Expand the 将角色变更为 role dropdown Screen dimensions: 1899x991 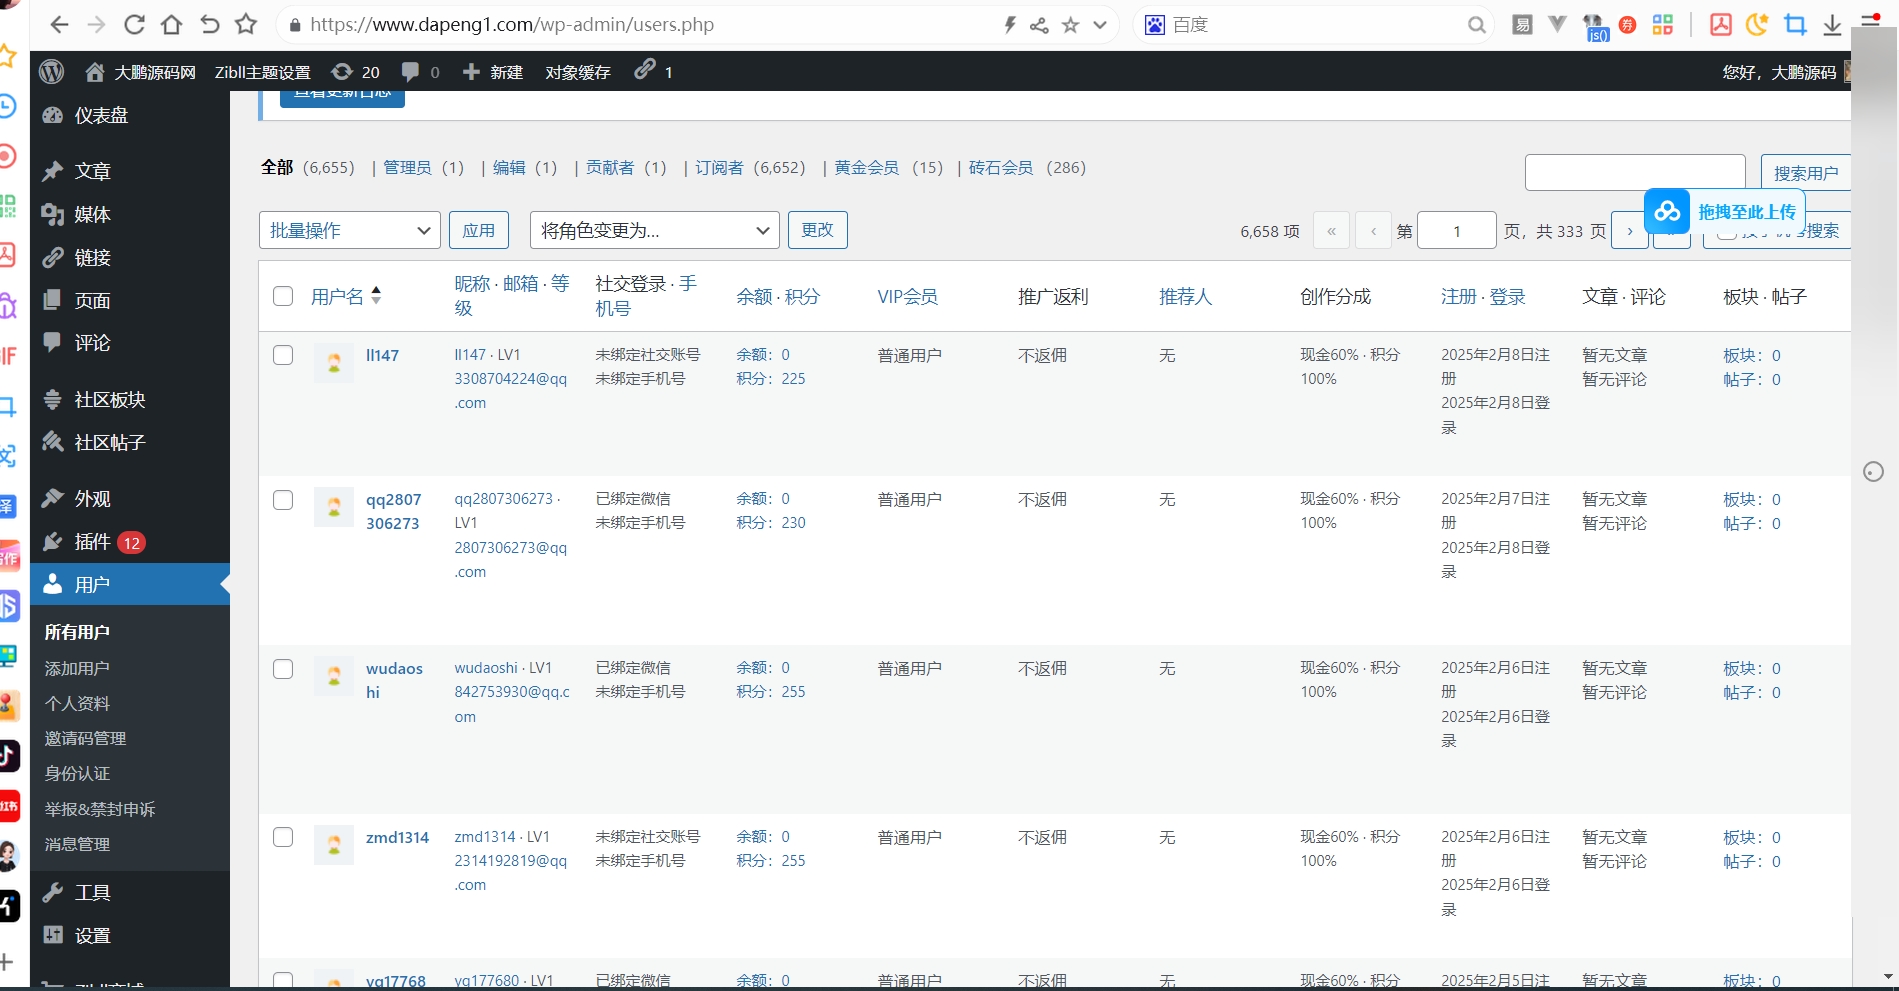(654, 230)
